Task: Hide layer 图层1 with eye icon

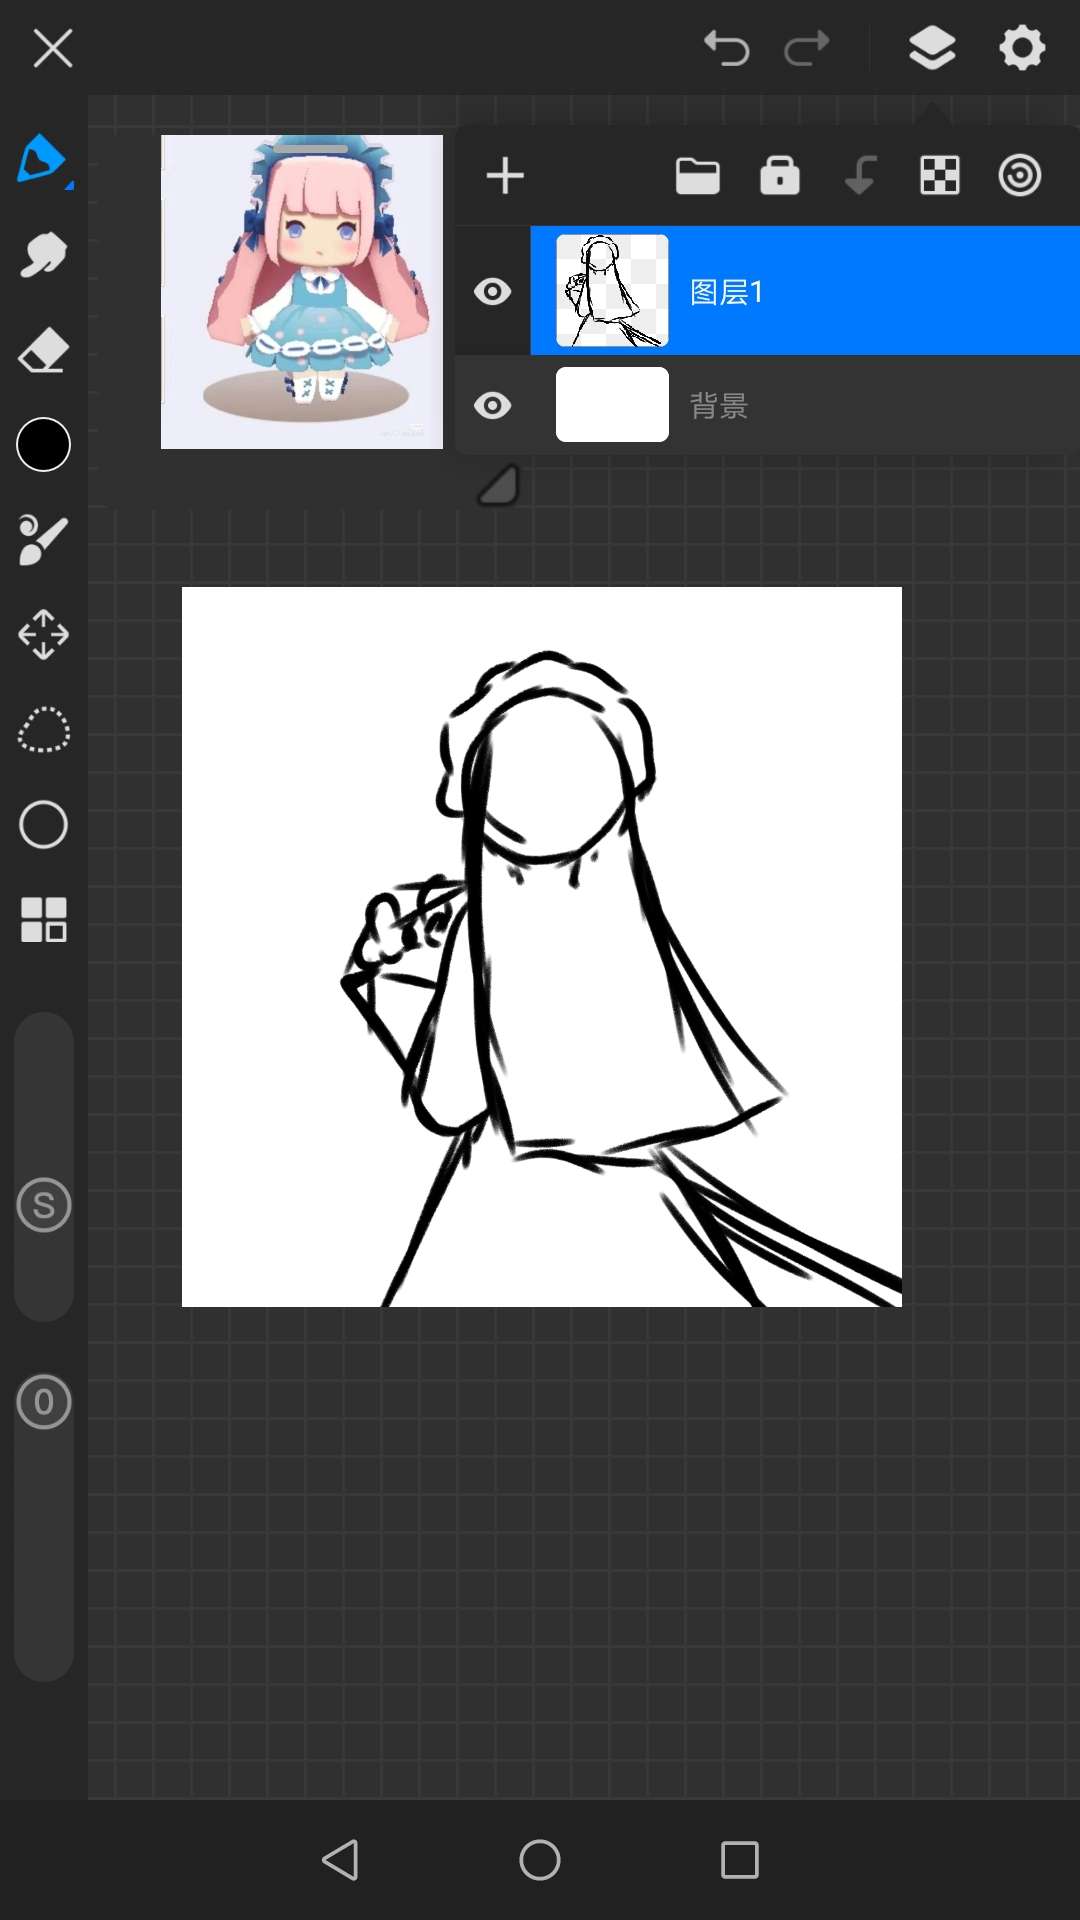Action: [x=492, y=292]
